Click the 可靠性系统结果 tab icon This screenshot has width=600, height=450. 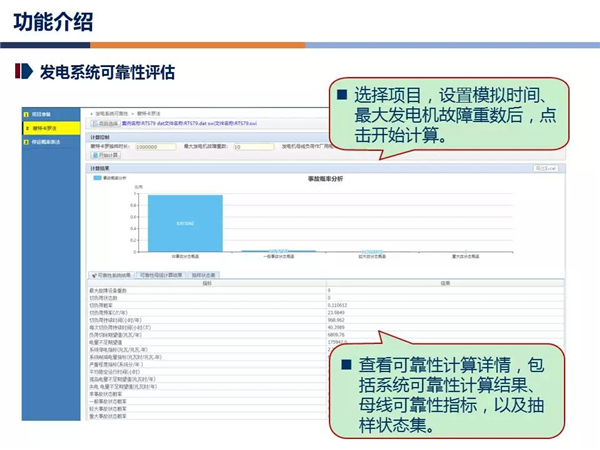coord(93,274)
